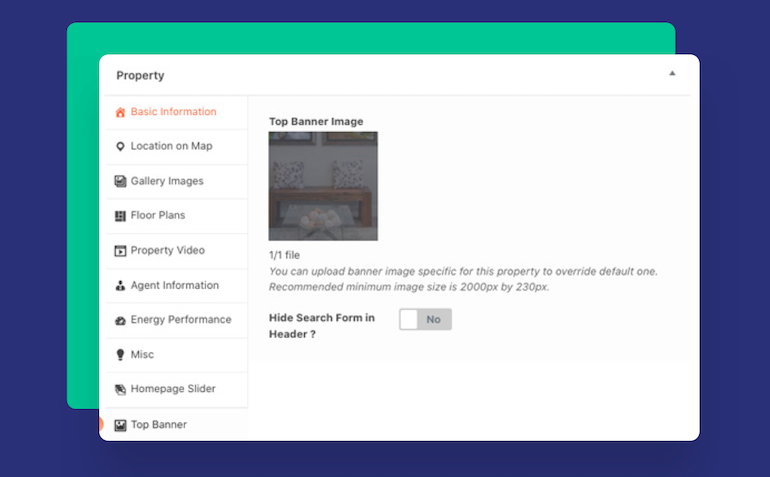The height and width of the screenshot is (477, 770).
Task: Click the Property Video film icon
Action: [120, 251]
